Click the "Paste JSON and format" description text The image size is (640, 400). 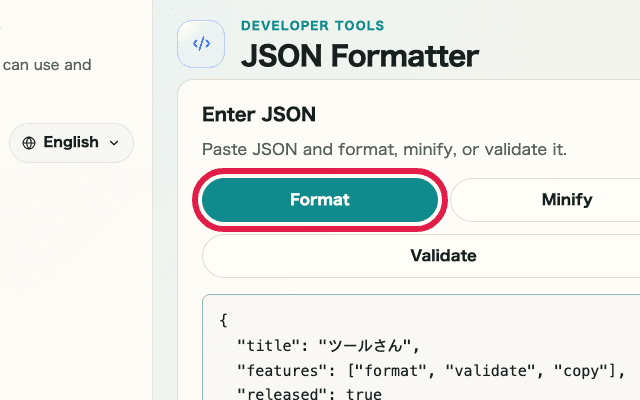coord(384,149)
